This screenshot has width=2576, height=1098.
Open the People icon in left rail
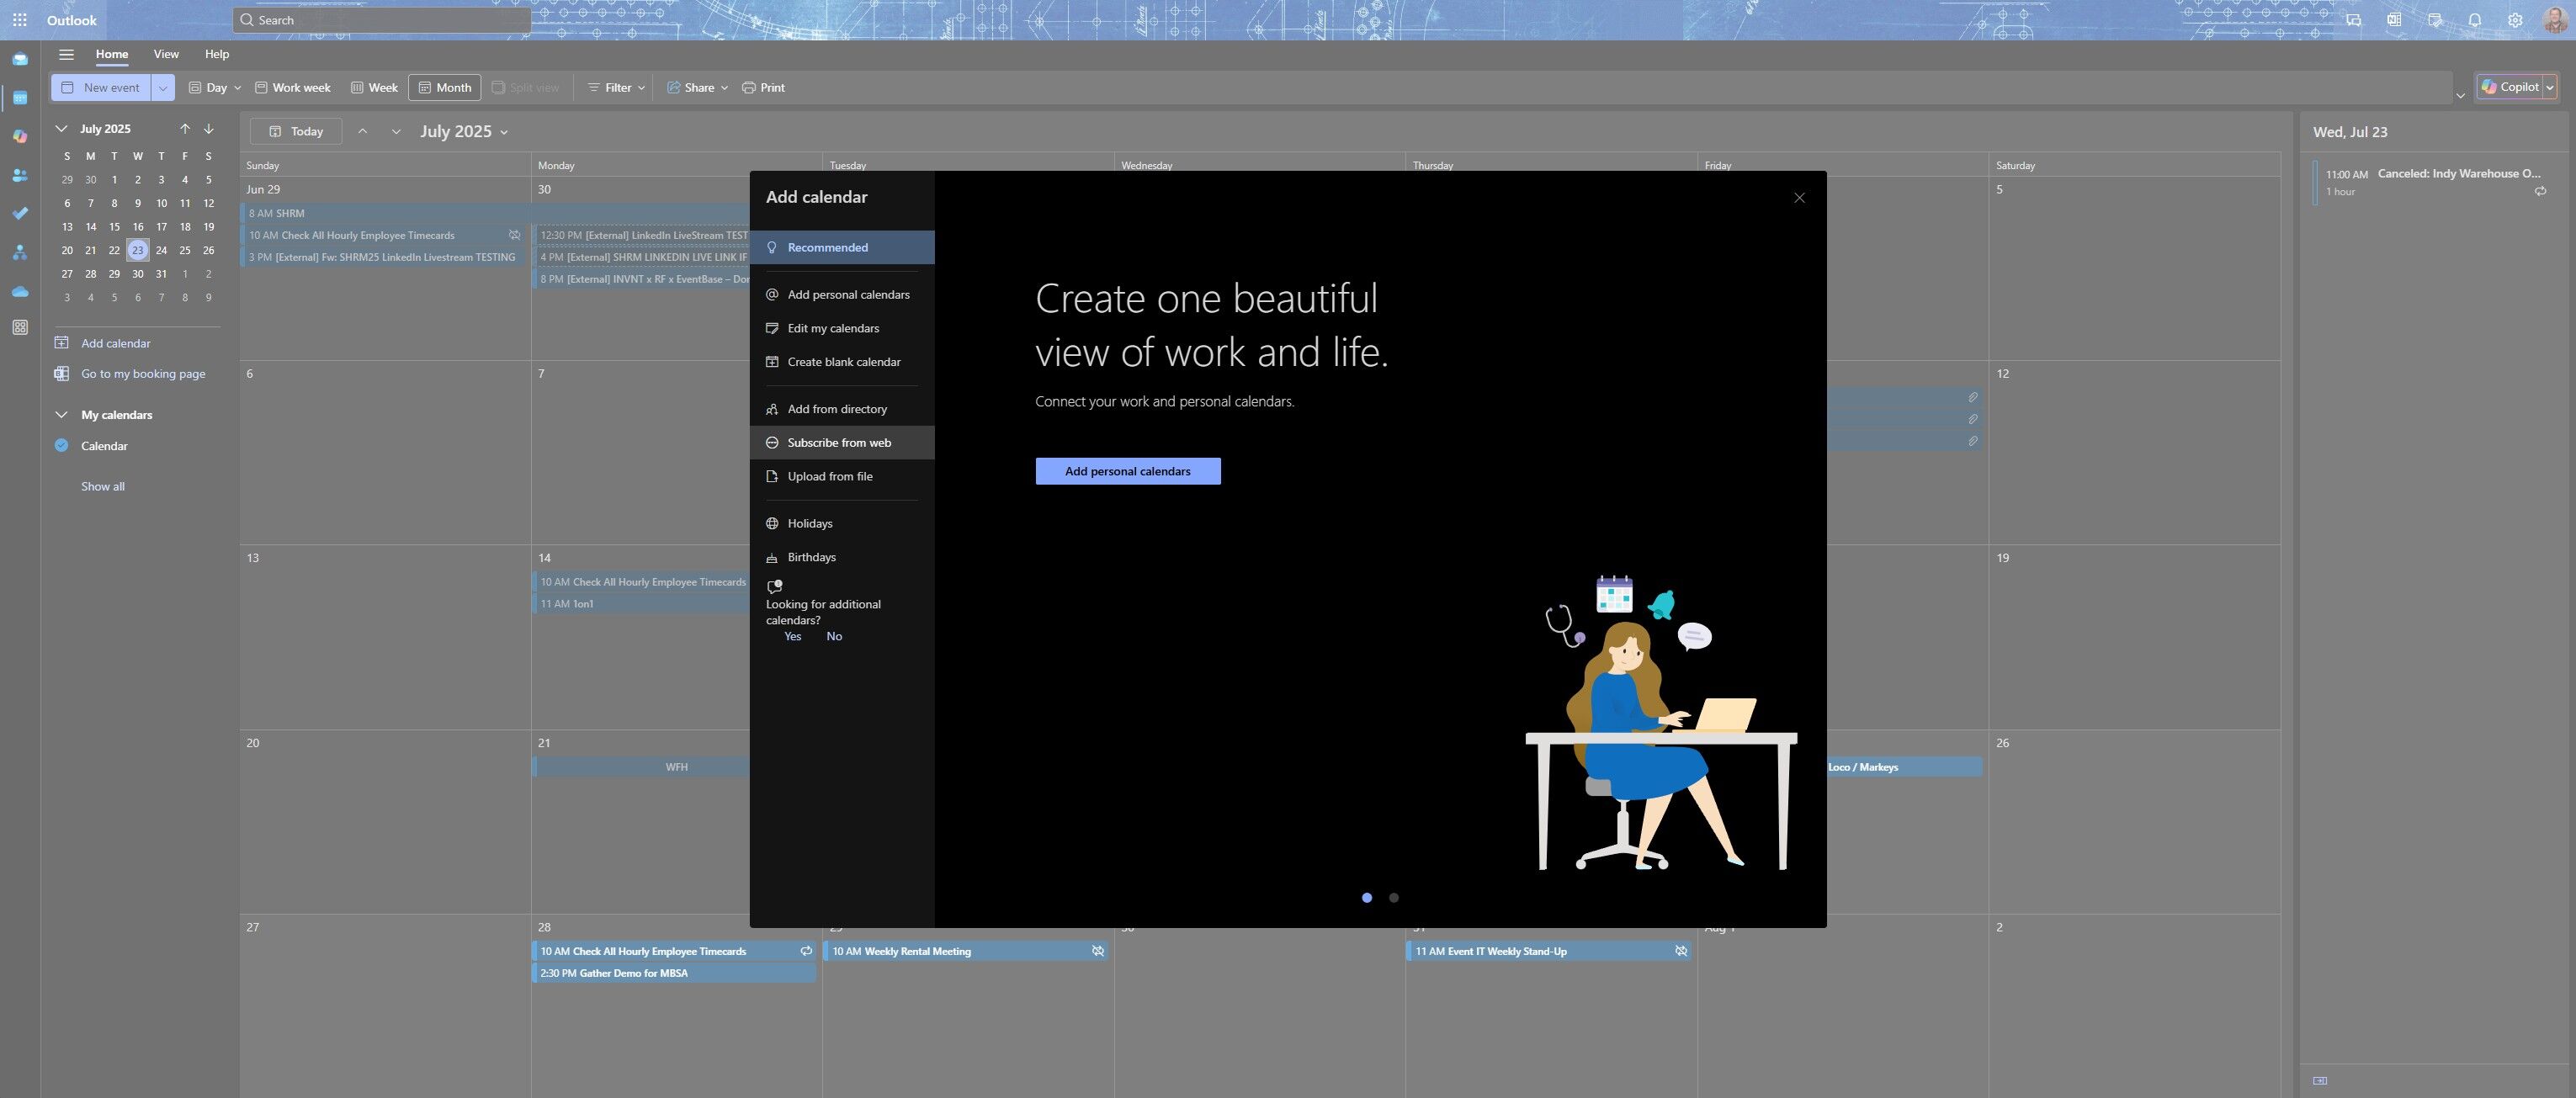tap(20, 175)
